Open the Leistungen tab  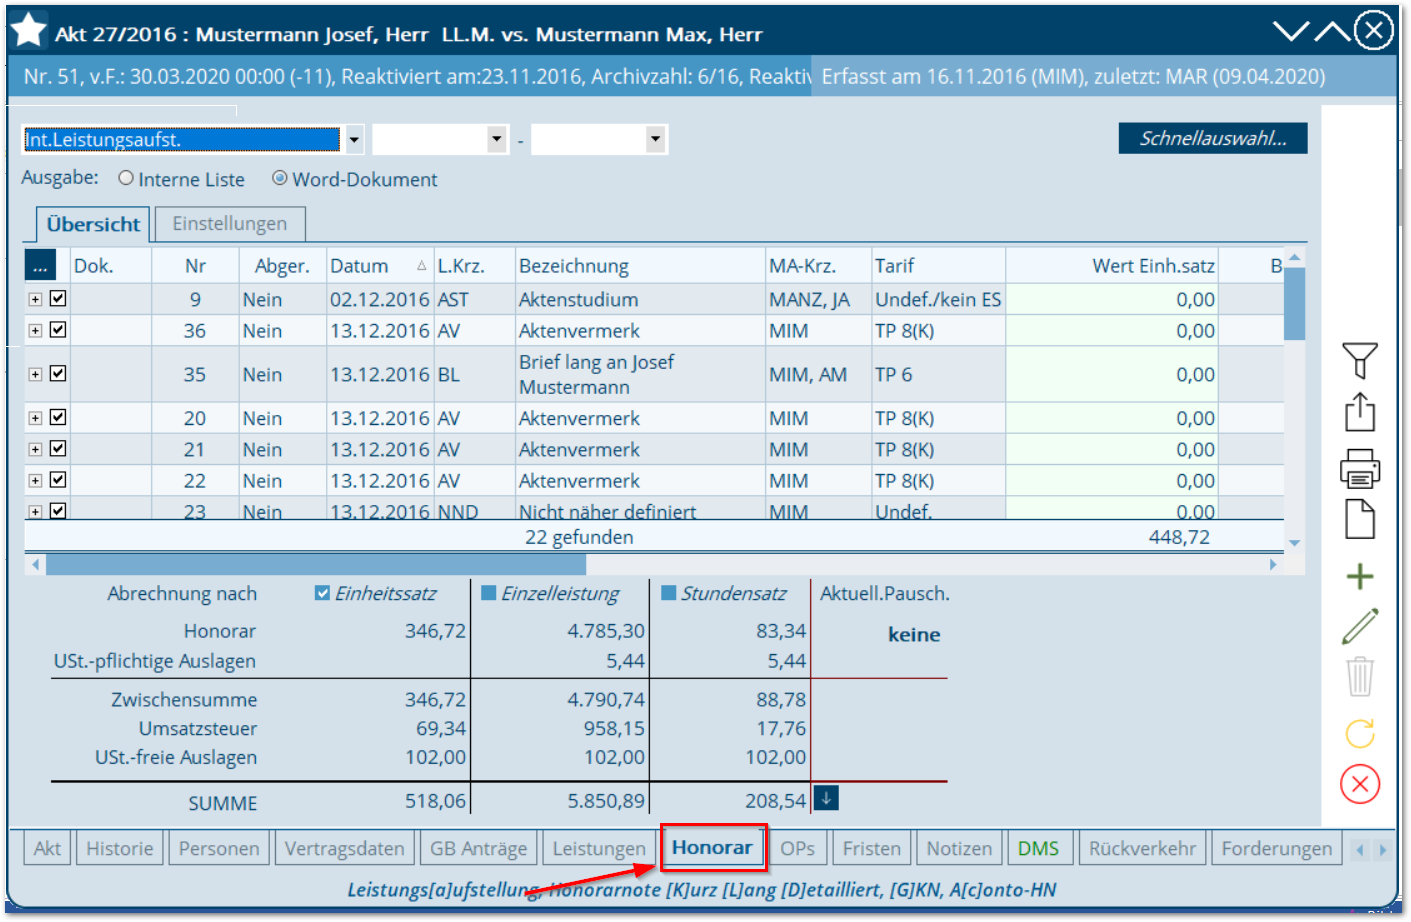(x=599, y=848)
